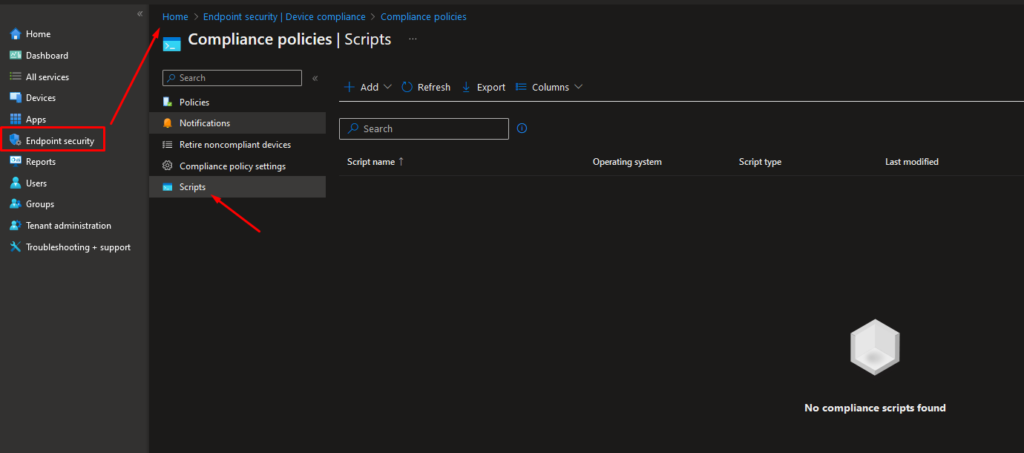Click the Retire noncompliant devices list icon

click(x=168, y=145)
